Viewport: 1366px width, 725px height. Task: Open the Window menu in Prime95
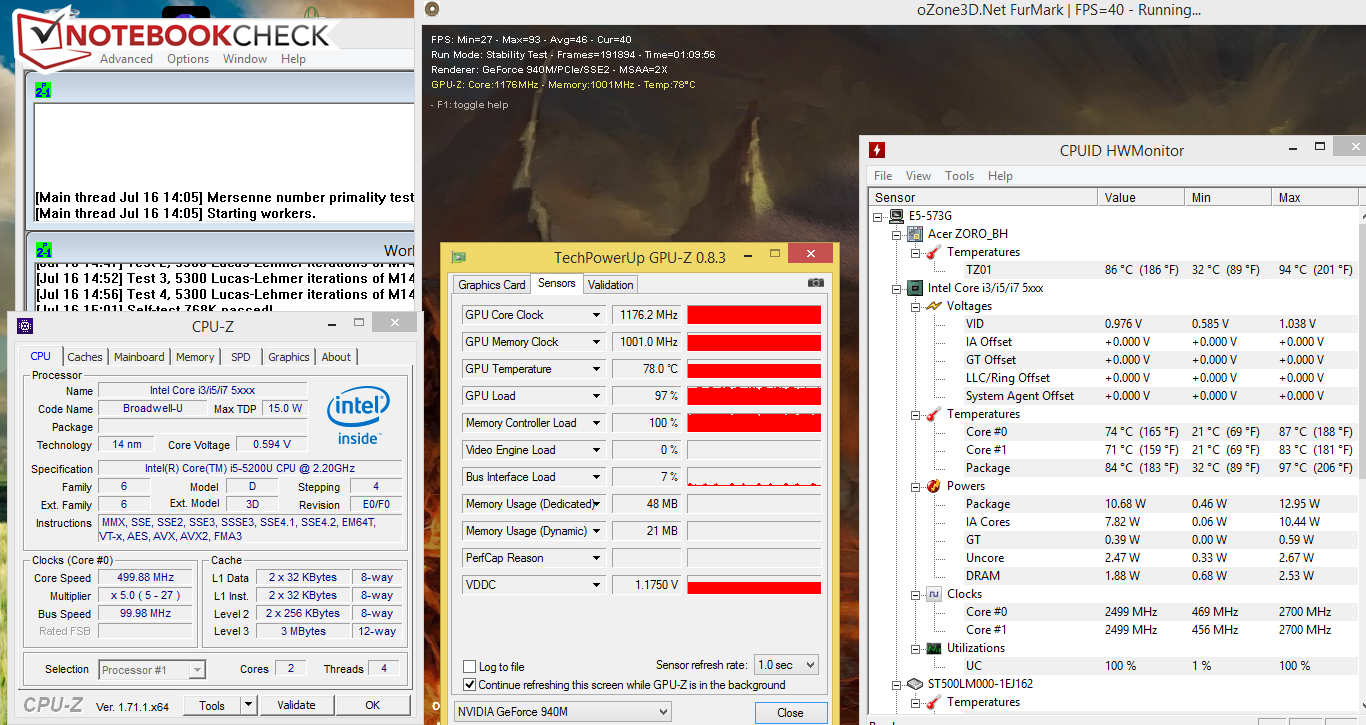(245, 59)
